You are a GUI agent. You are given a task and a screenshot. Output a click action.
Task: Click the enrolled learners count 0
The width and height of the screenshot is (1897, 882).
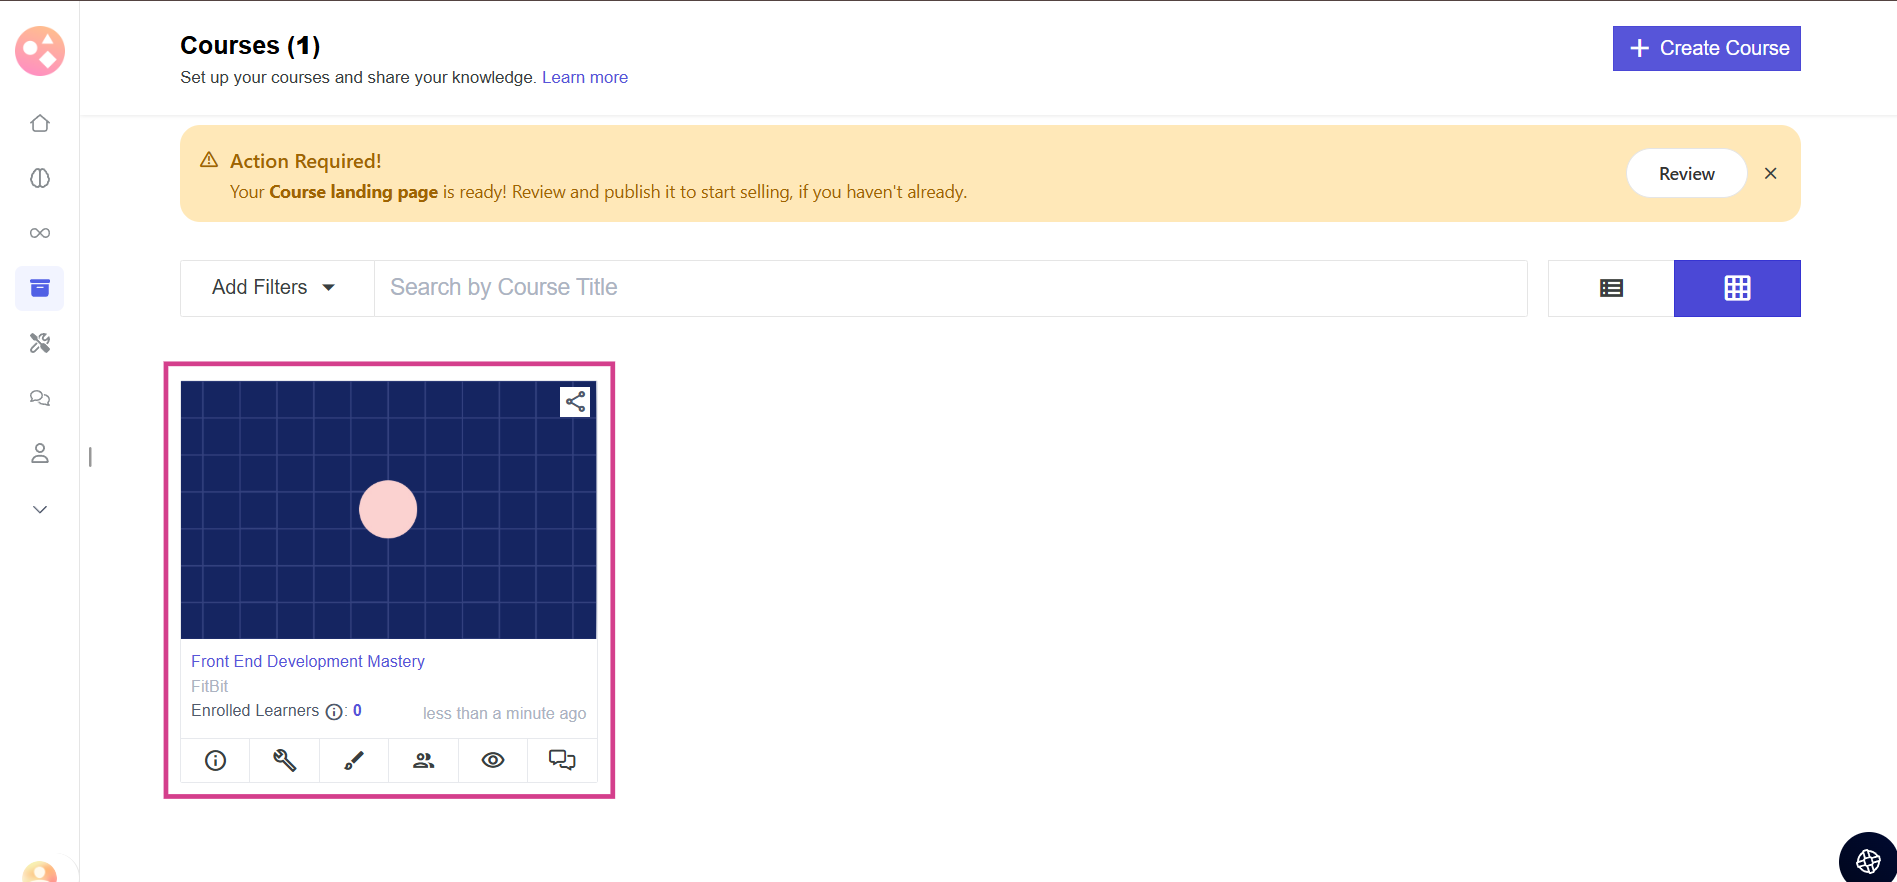coord(357,710)
